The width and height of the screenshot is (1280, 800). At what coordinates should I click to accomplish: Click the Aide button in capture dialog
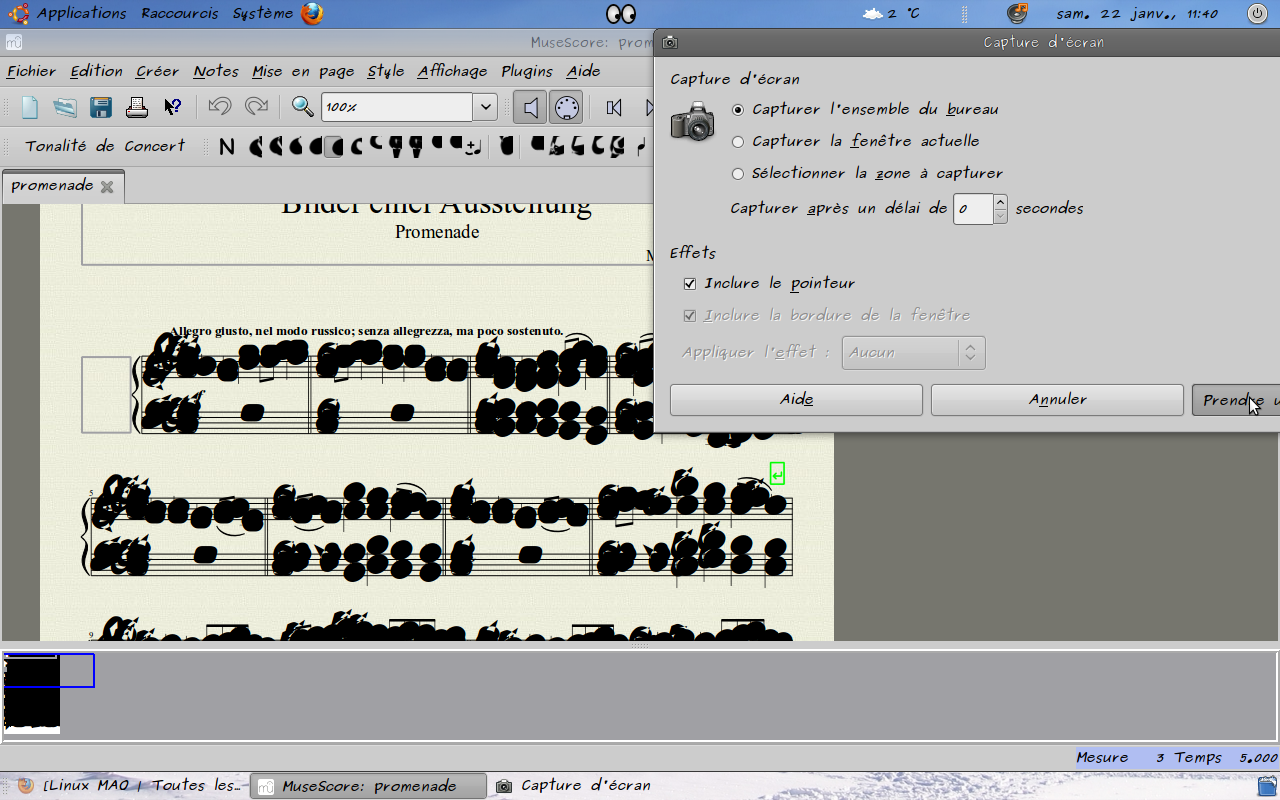coord(796,400)
